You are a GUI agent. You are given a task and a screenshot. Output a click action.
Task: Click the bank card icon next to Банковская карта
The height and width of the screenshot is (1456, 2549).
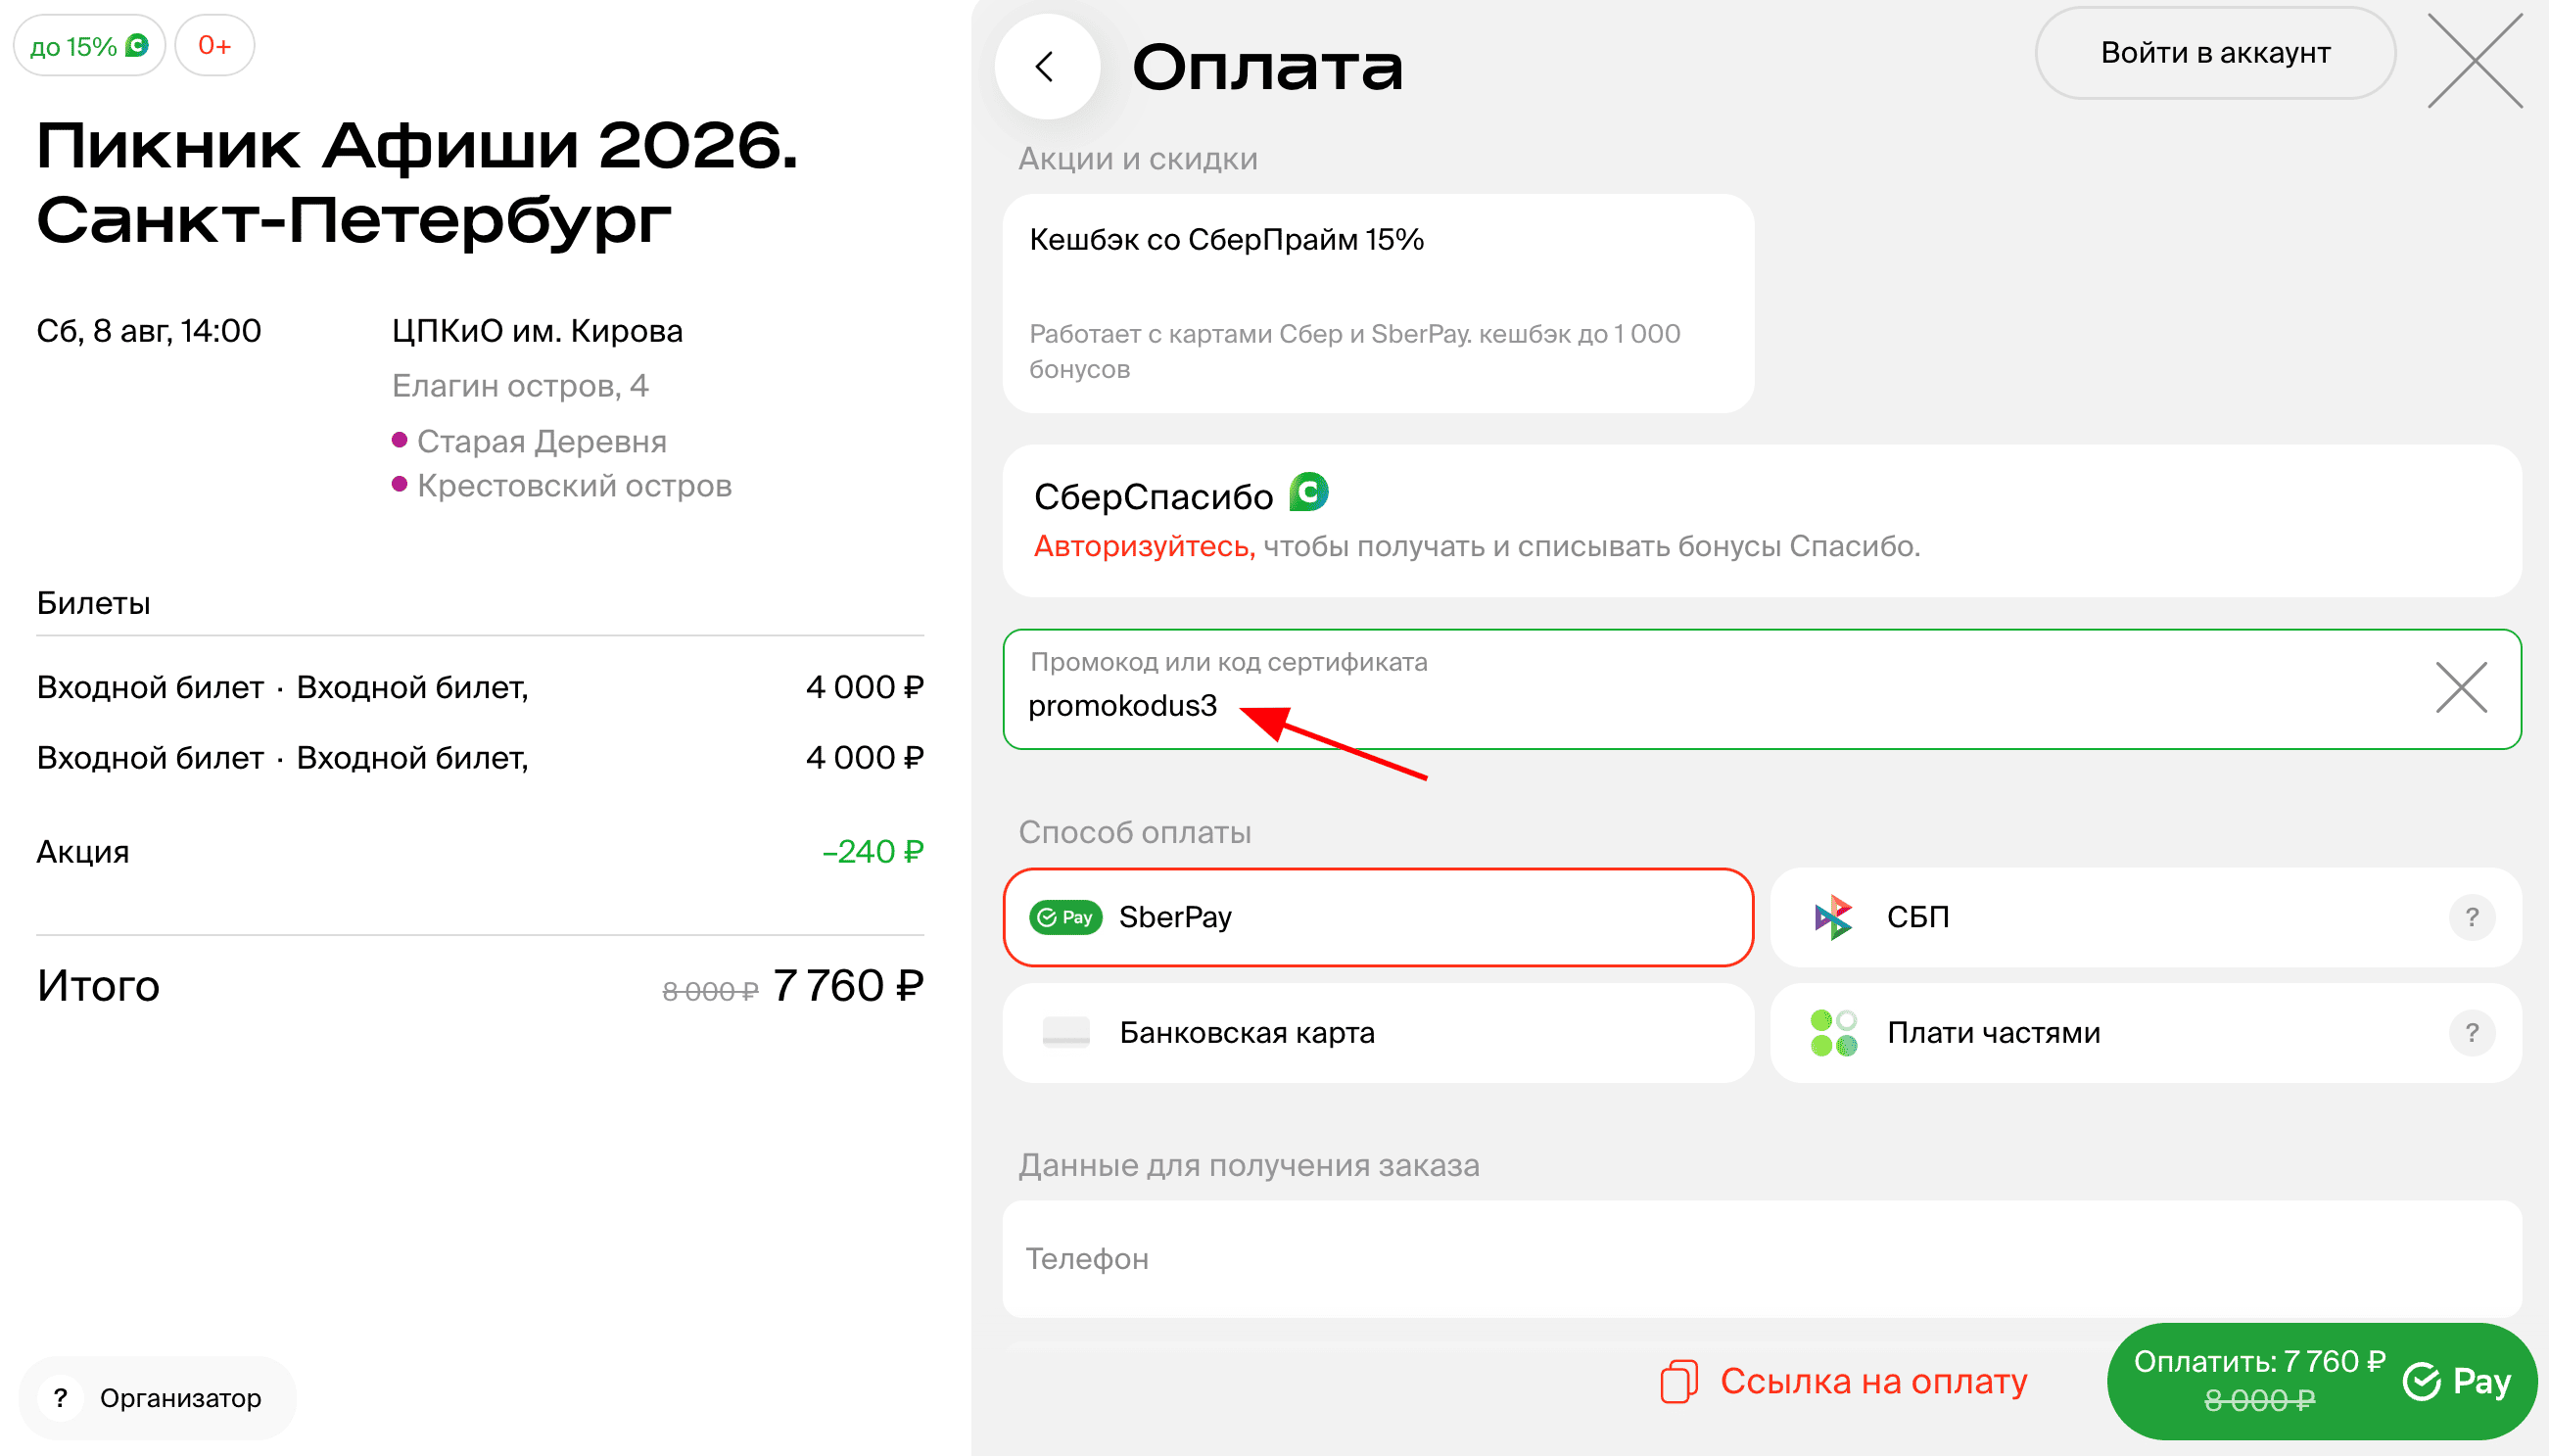pos(1066,1032)
